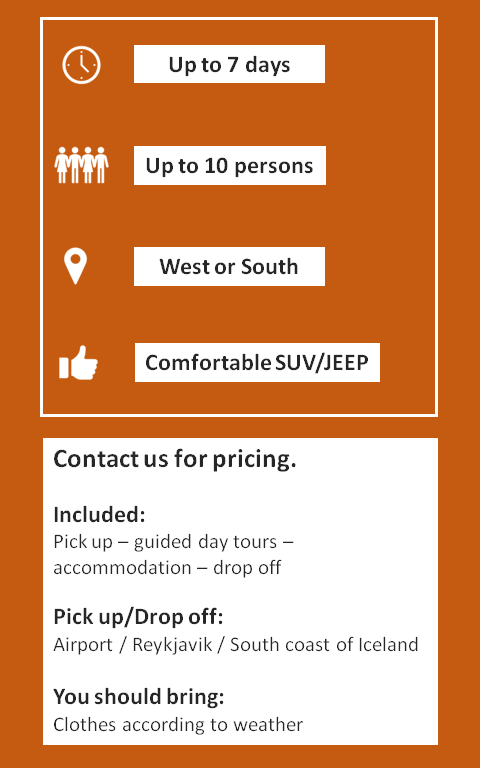
Task: Click the 'West or South' label
Action: [229, 266]
